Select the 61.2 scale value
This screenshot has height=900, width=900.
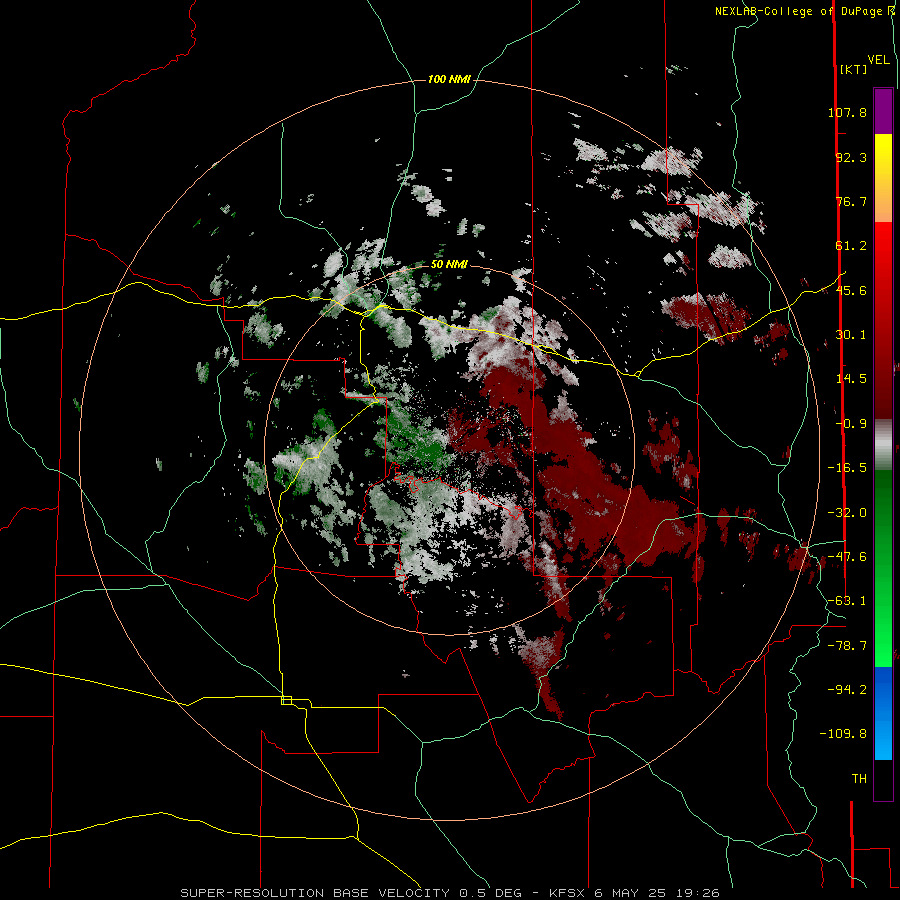[x=851, y=246]
